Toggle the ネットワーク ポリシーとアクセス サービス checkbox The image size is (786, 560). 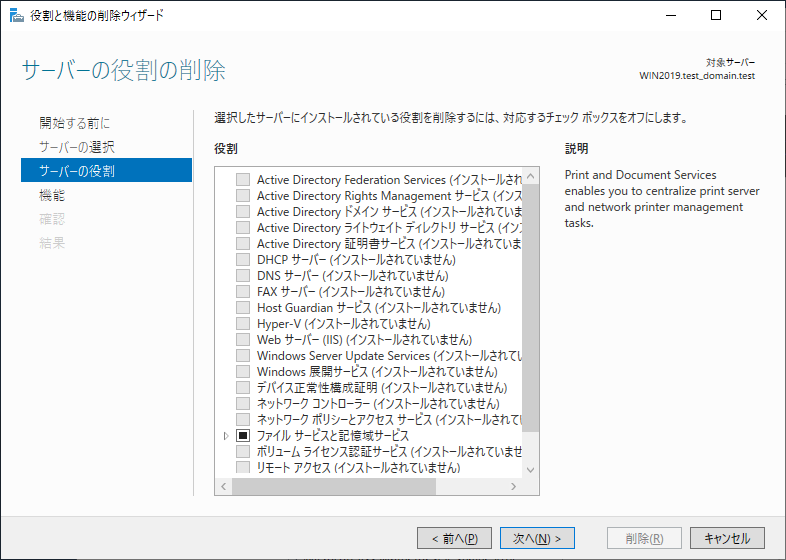[243, 420]
